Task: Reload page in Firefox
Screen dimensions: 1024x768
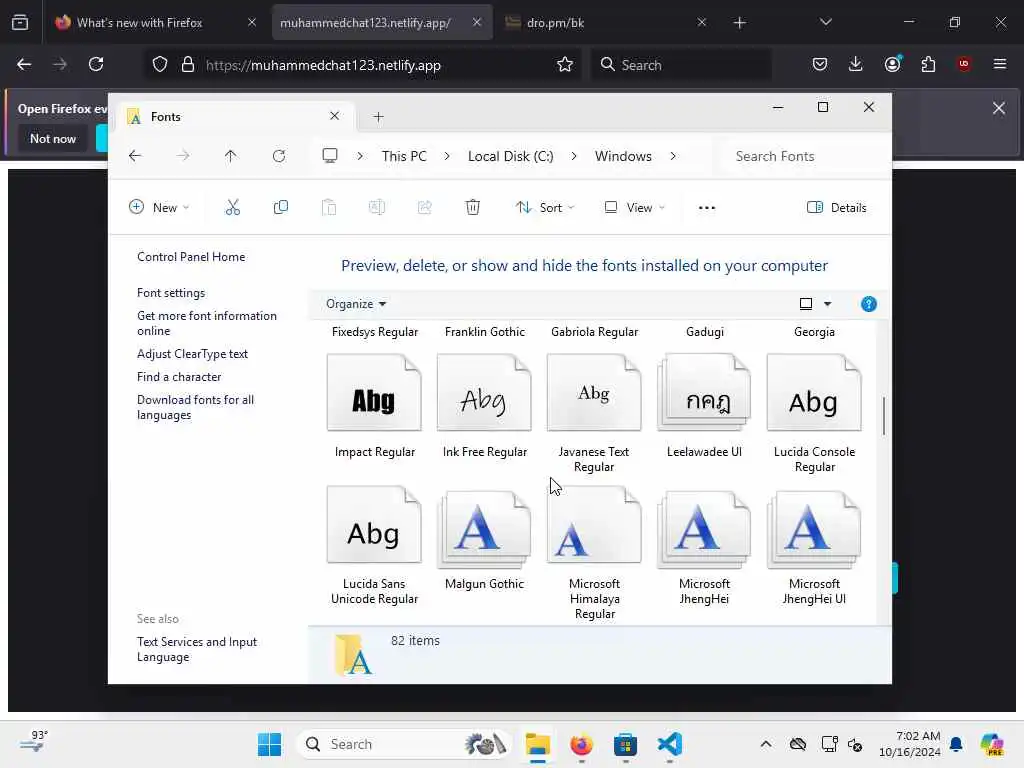Action: pyautogui.click(x=96, y=64)
